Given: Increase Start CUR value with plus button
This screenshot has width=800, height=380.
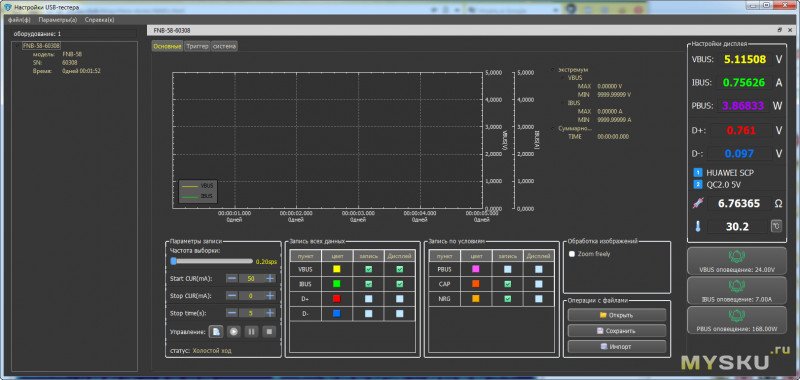Looking at the screenshot, I should tap(270, 278).
